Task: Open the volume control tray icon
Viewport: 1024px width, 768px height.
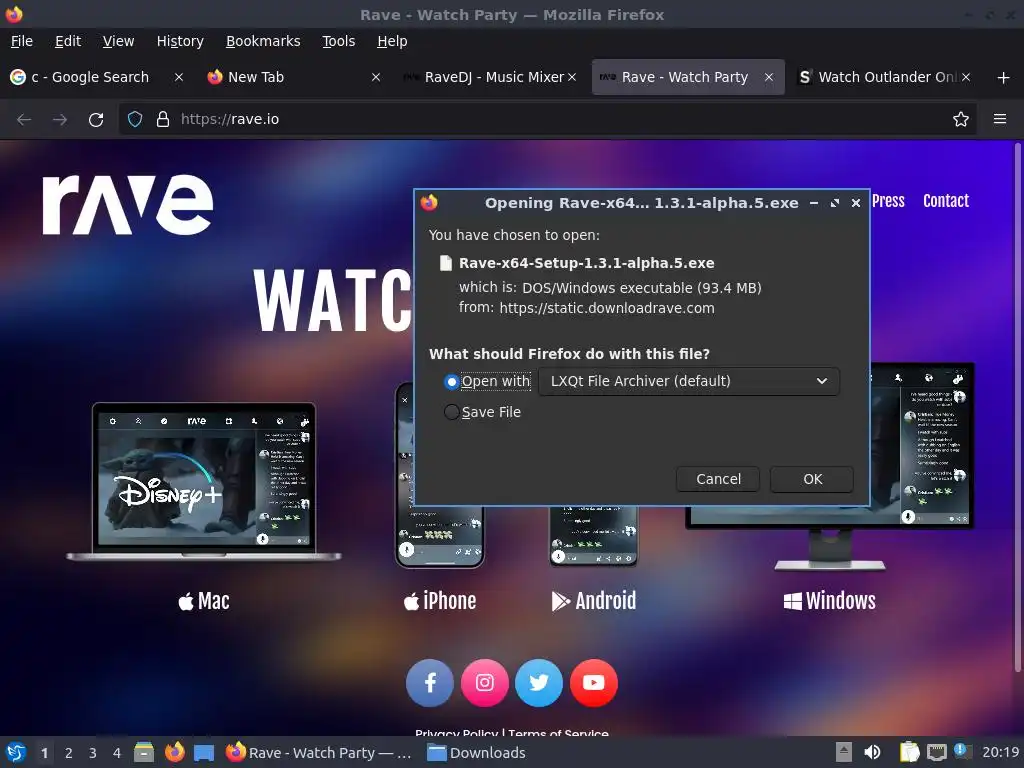Action: [x=872, y=753]
